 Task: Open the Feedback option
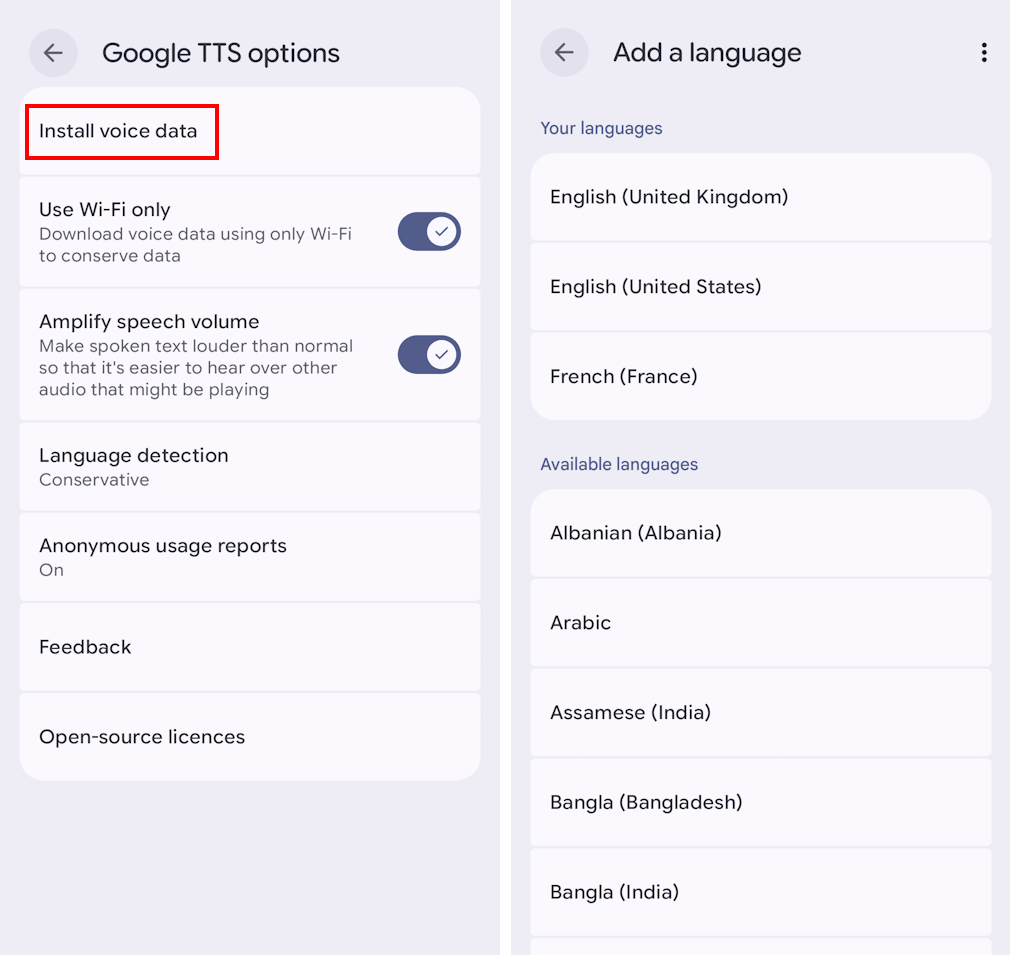pyautogui.click(x=250, y=647)
